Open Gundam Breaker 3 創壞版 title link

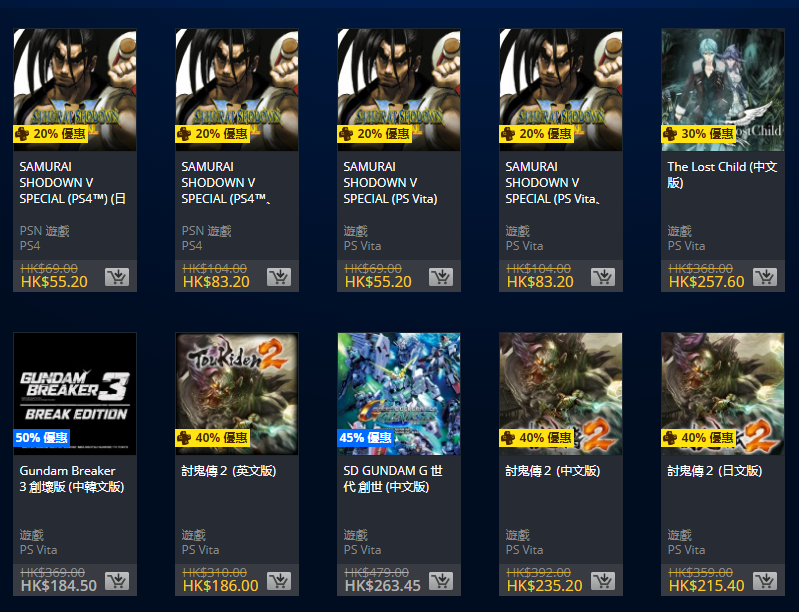click(72, 478)
